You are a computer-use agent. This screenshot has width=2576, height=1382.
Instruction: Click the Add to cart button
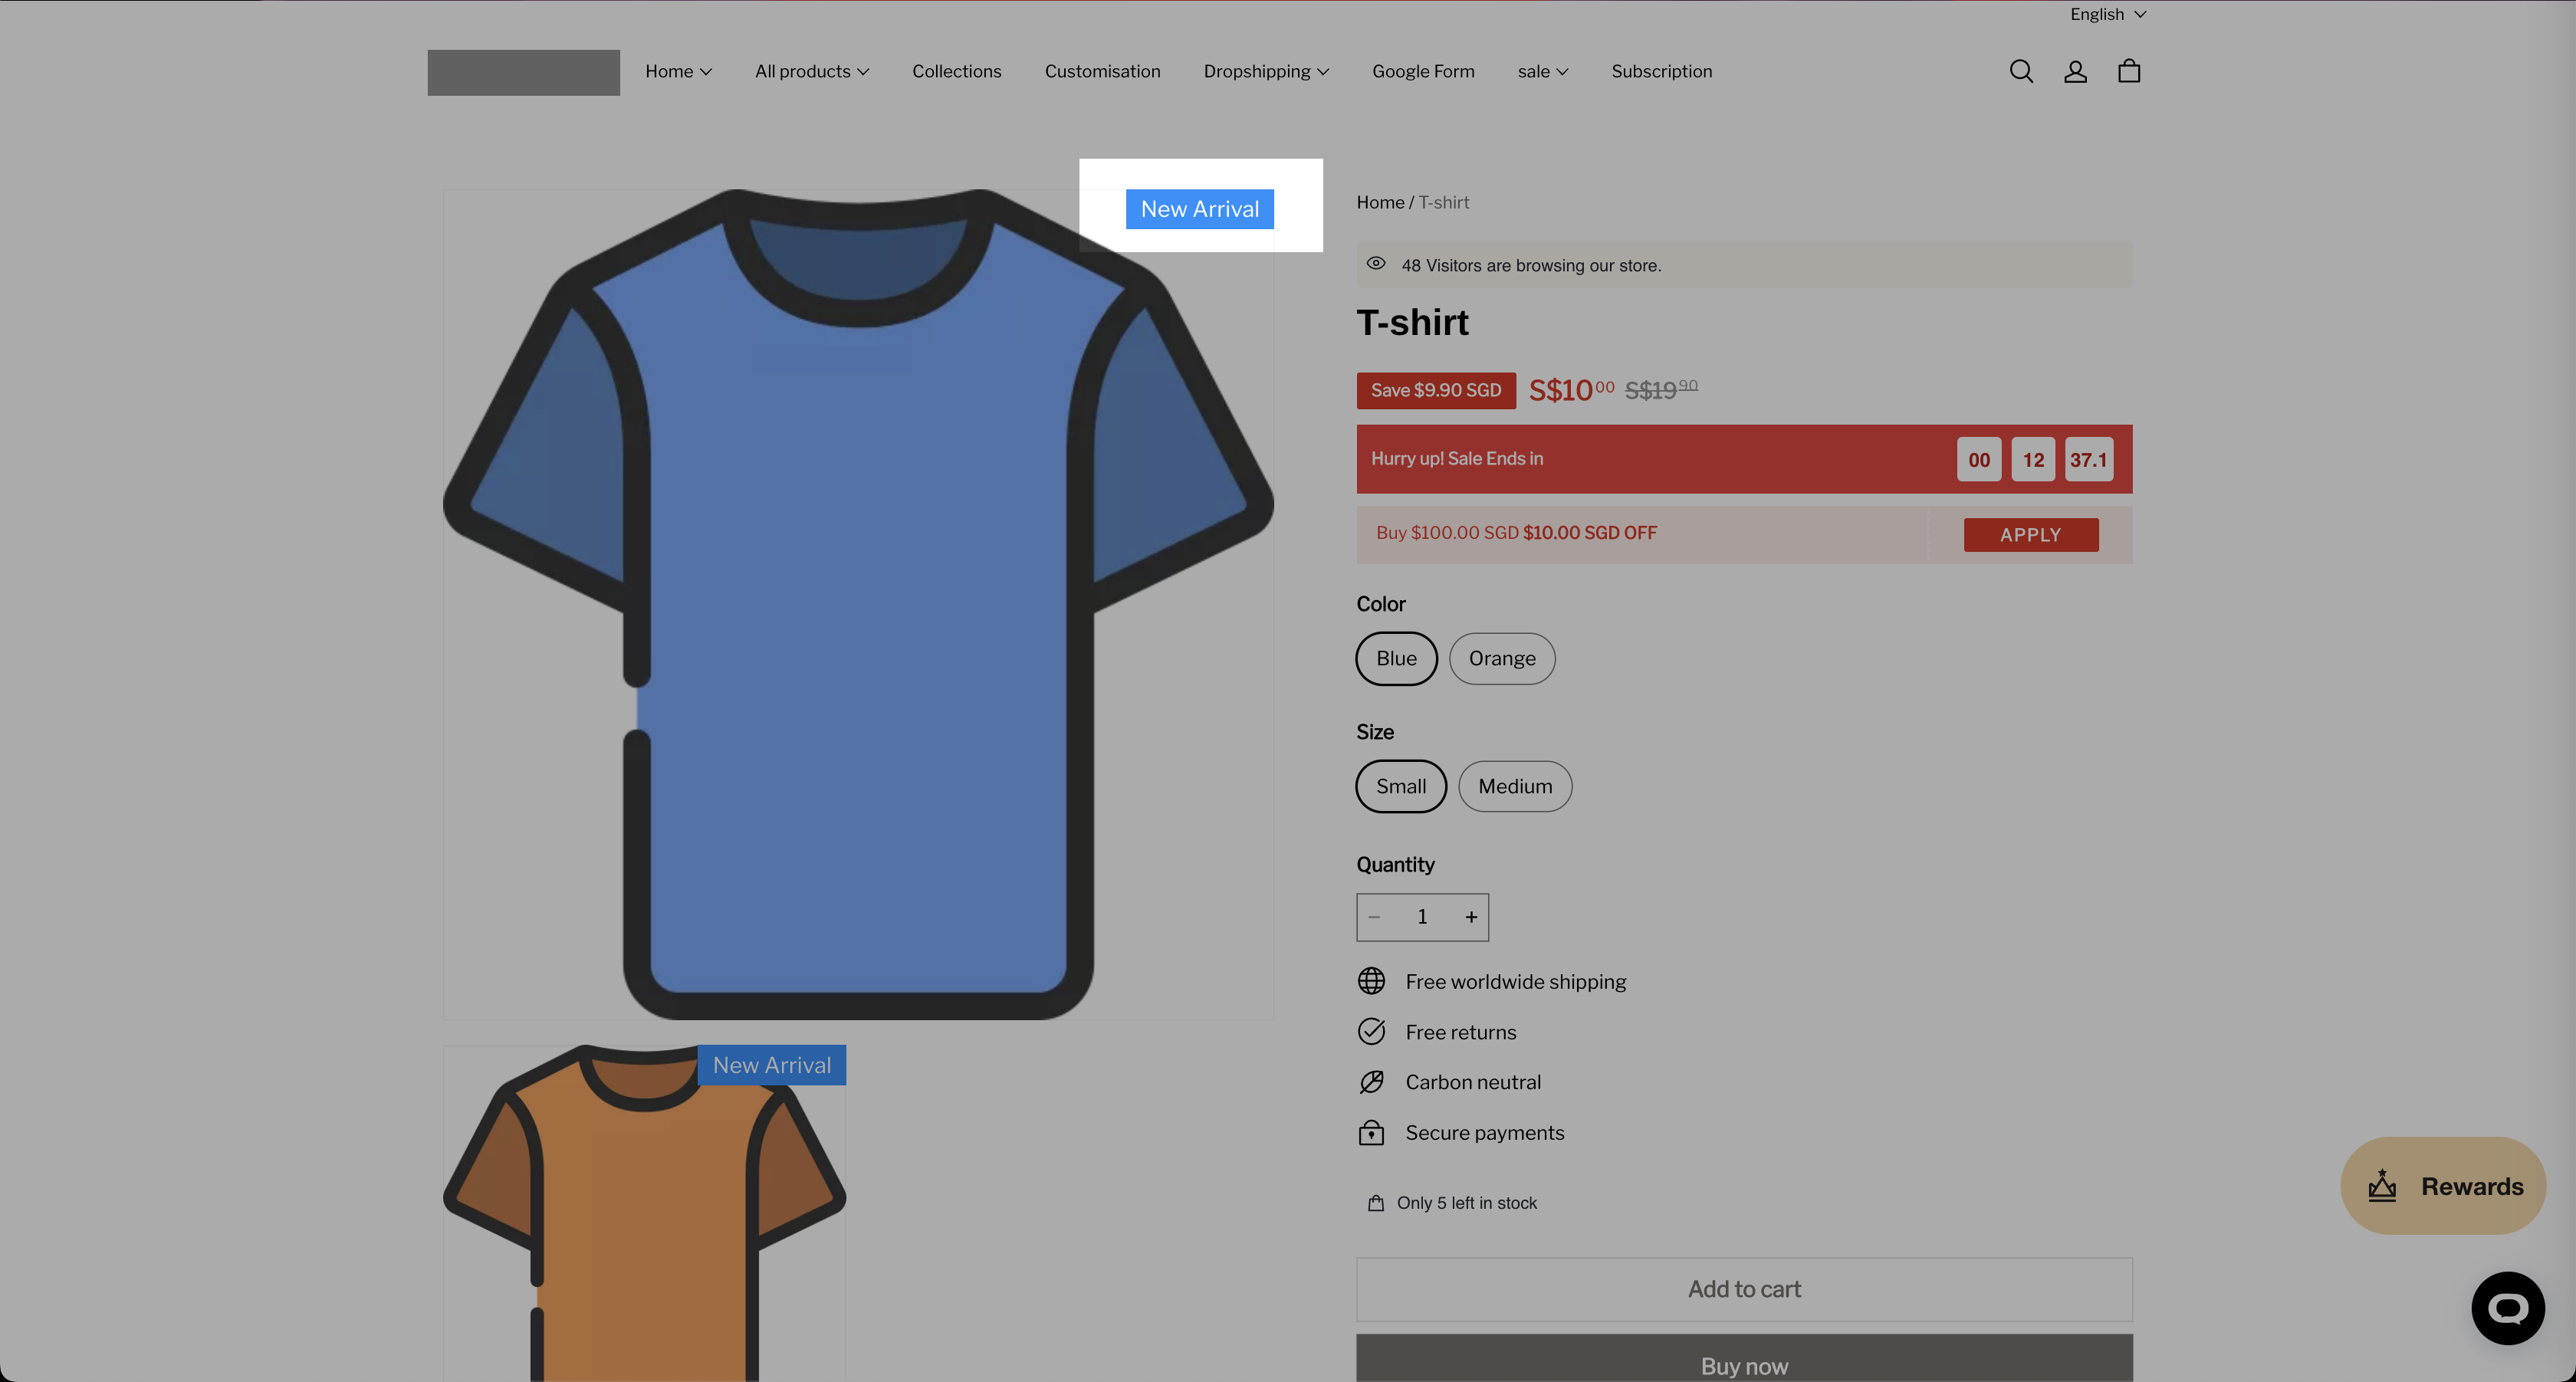click(x=1743, y=1289)
